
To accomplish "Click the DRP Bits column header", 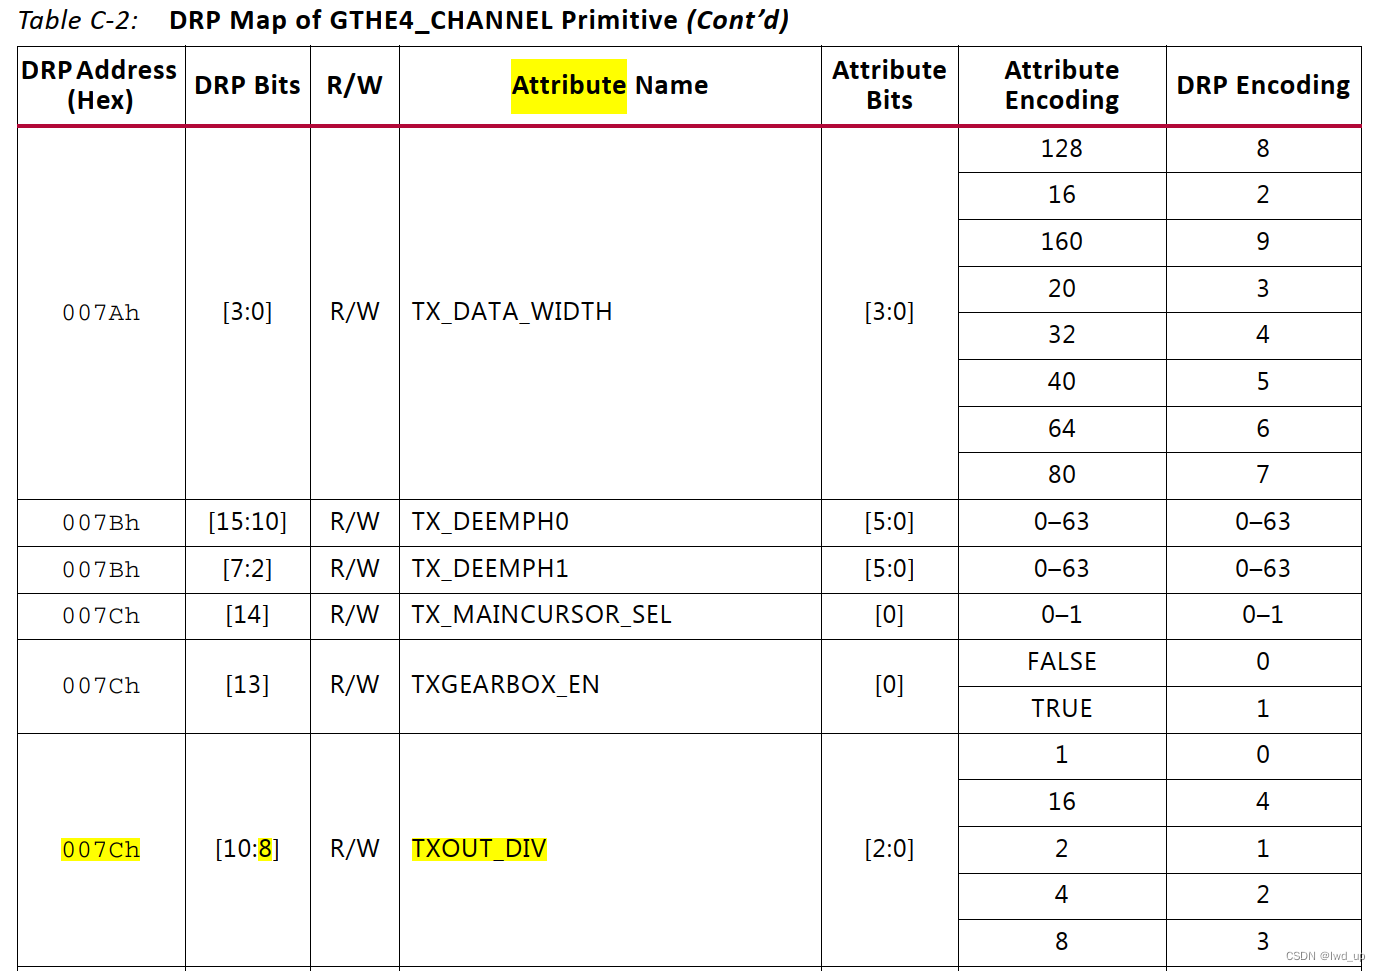I will pos(247,85).
